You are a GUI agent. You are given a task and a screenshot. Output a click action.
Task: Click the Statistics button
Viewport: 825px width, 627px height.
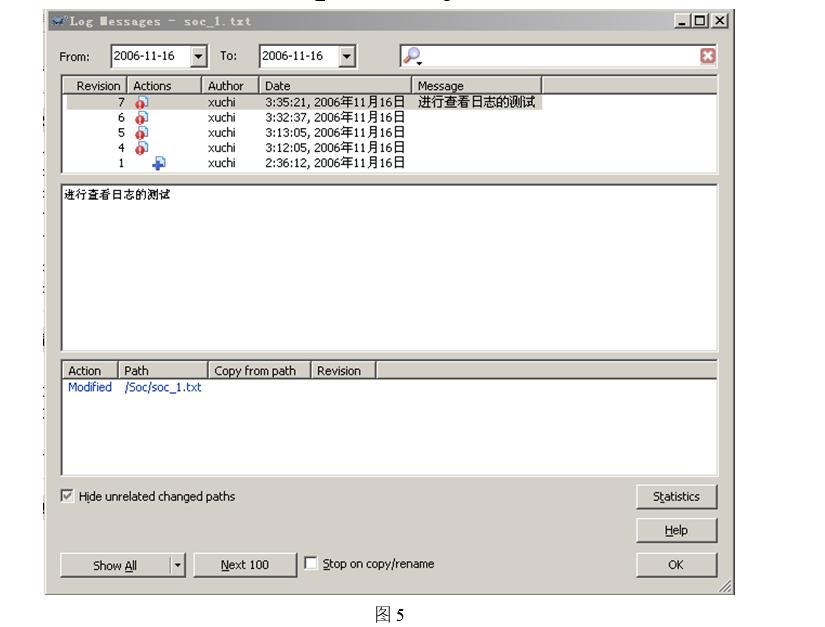click(x=676, y=497)
